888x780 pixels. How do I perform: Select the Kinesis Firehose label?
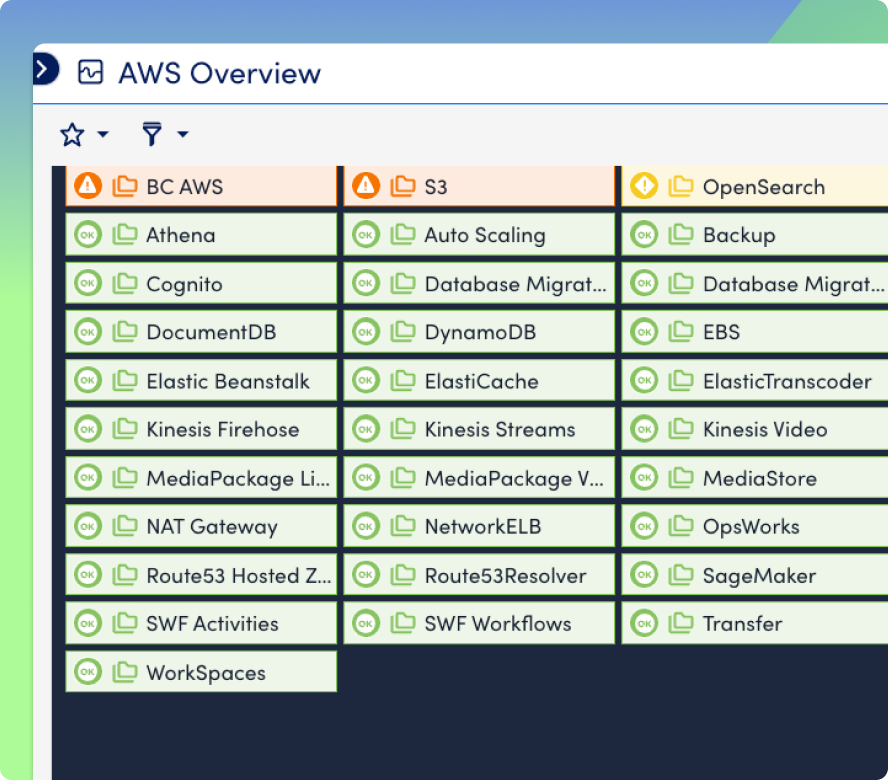[223, 430]
